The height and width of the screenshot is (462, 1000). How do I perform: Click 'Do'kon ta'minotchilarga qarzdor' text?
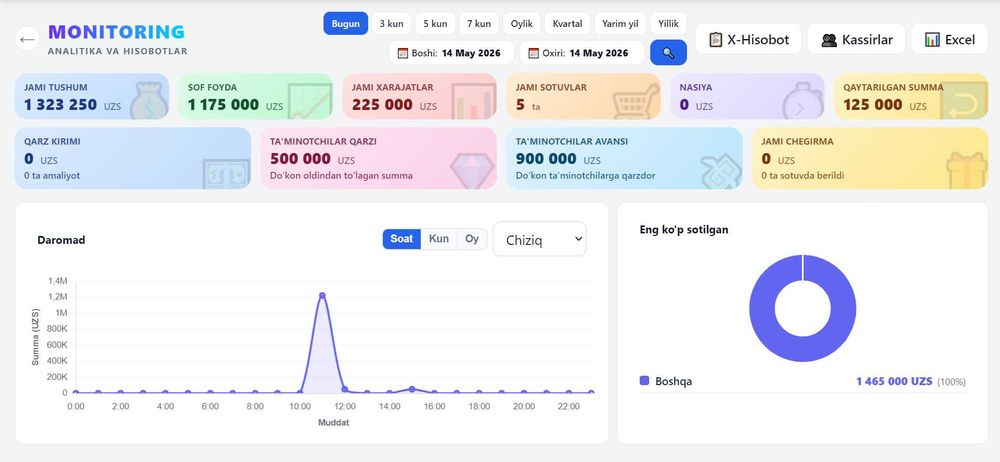(585, 175)
